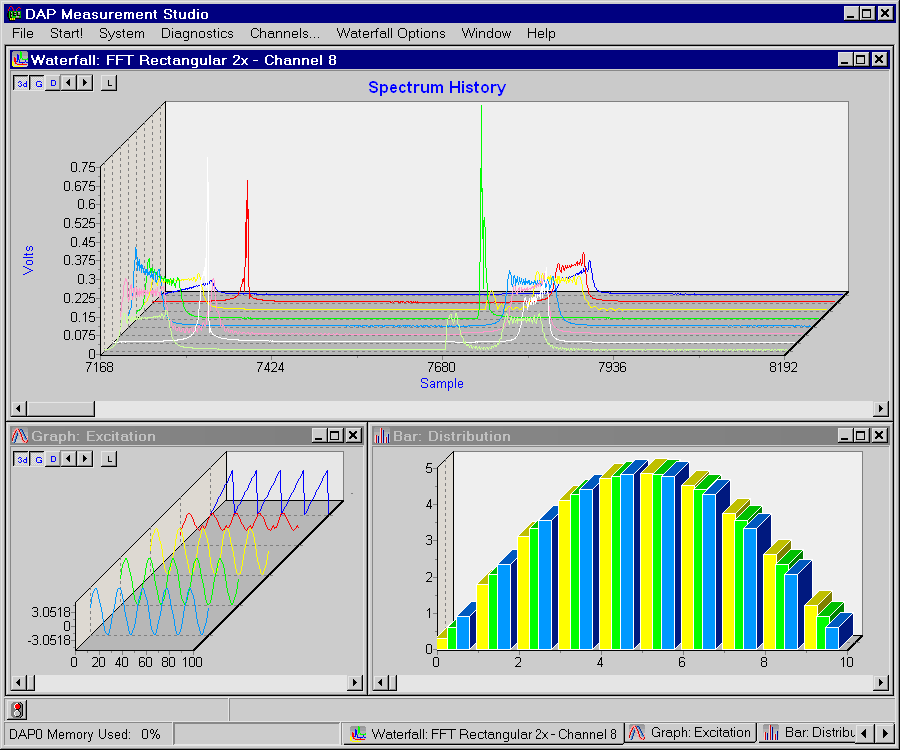The image size is (900, 750).
Task: Click left arrow icon in Waterfall toolbar
Action: tap(69, 83)
